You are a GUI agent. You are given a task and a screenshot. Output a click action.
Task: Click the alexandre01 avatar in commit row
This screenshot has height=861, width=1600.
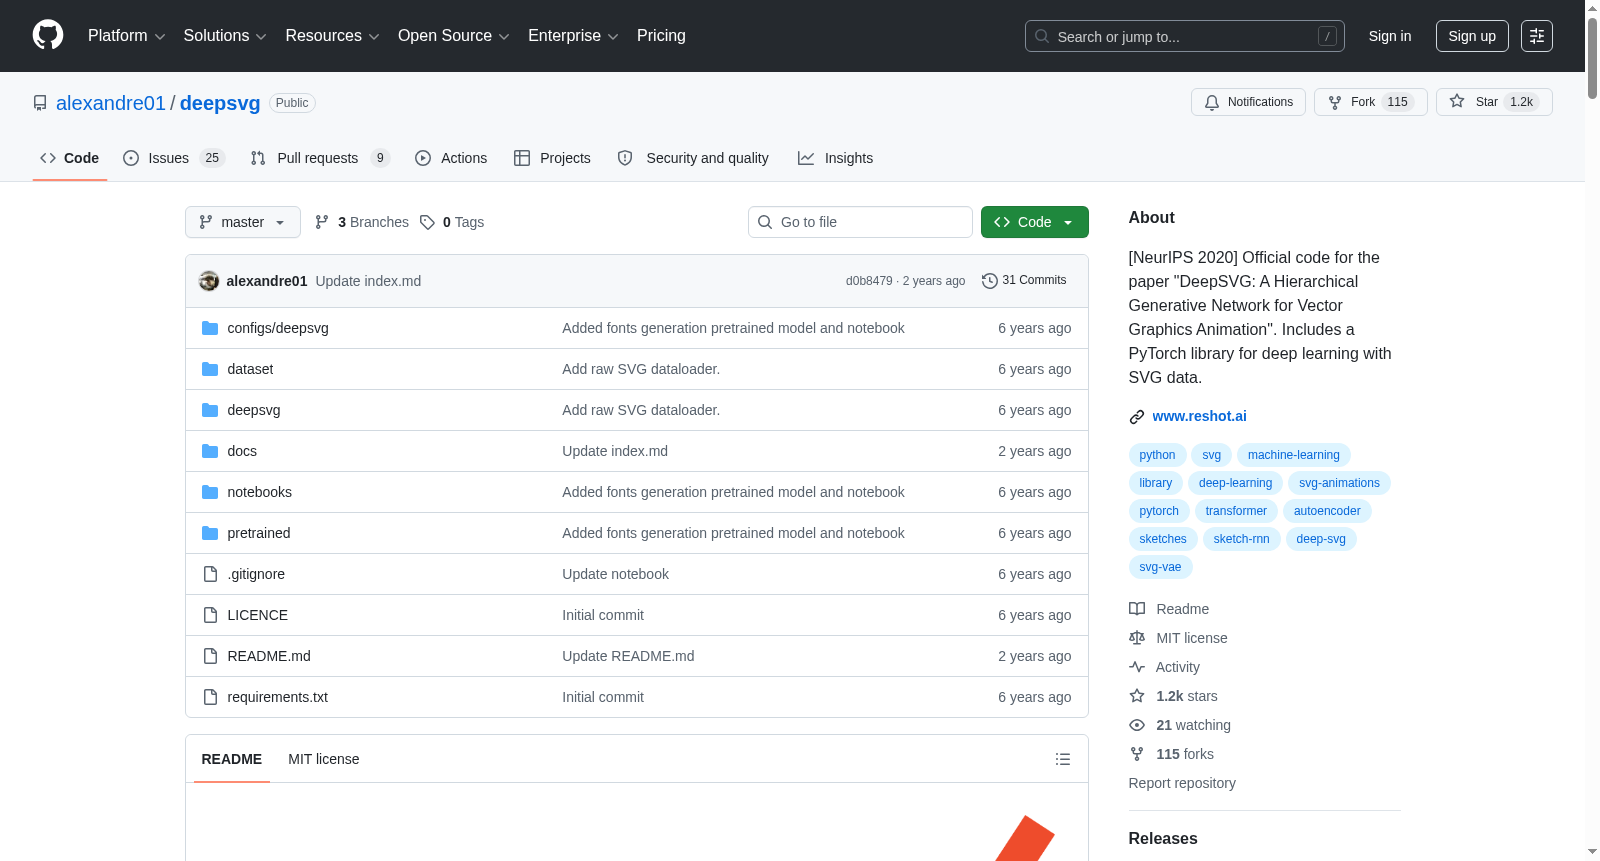click(x=209, y=281)
